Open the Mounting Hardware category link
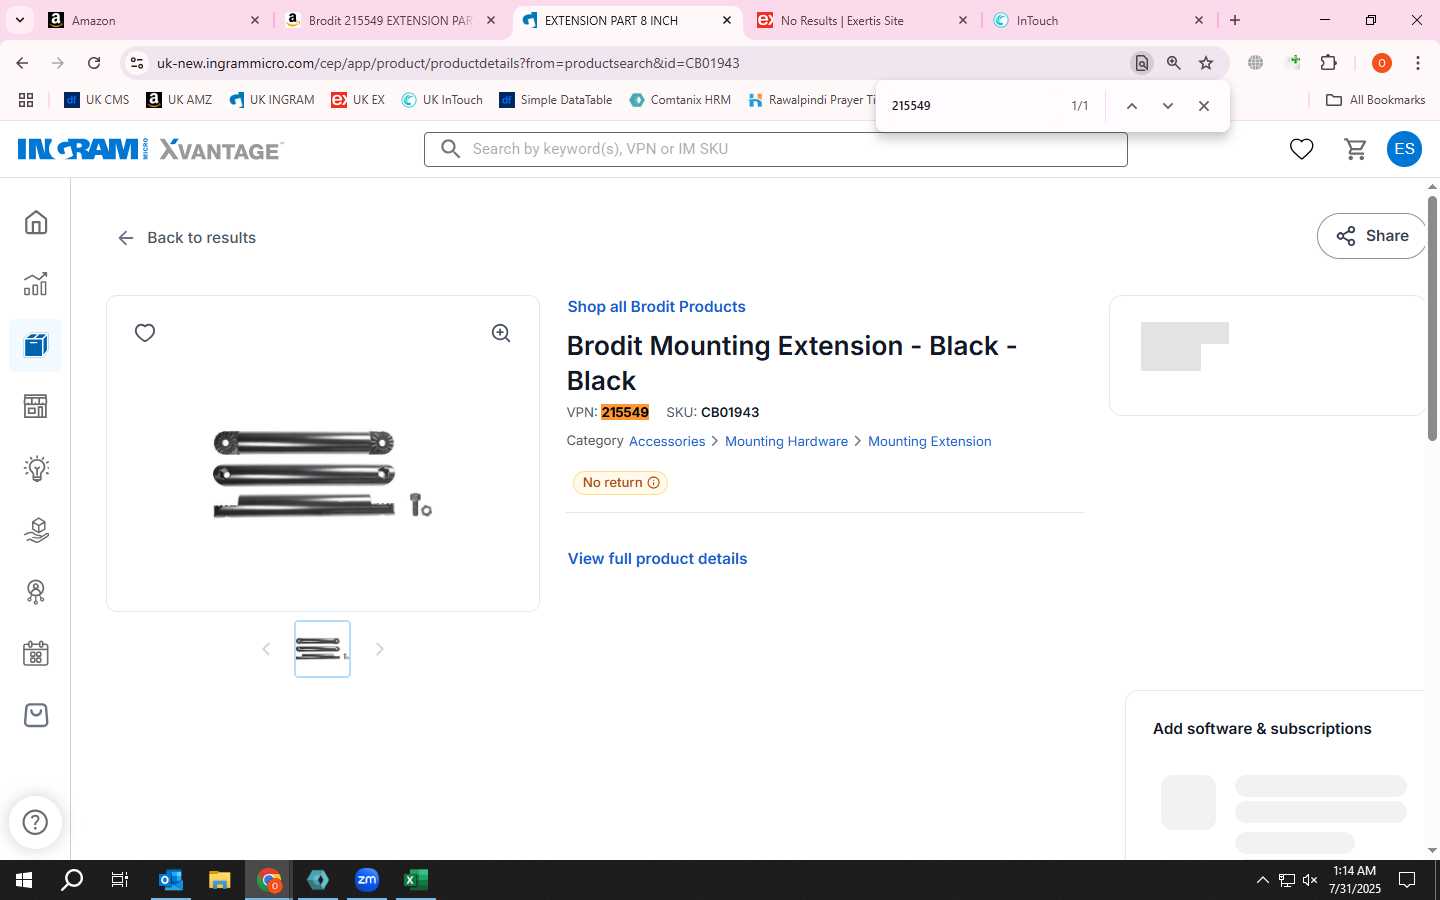 point(786,441)
